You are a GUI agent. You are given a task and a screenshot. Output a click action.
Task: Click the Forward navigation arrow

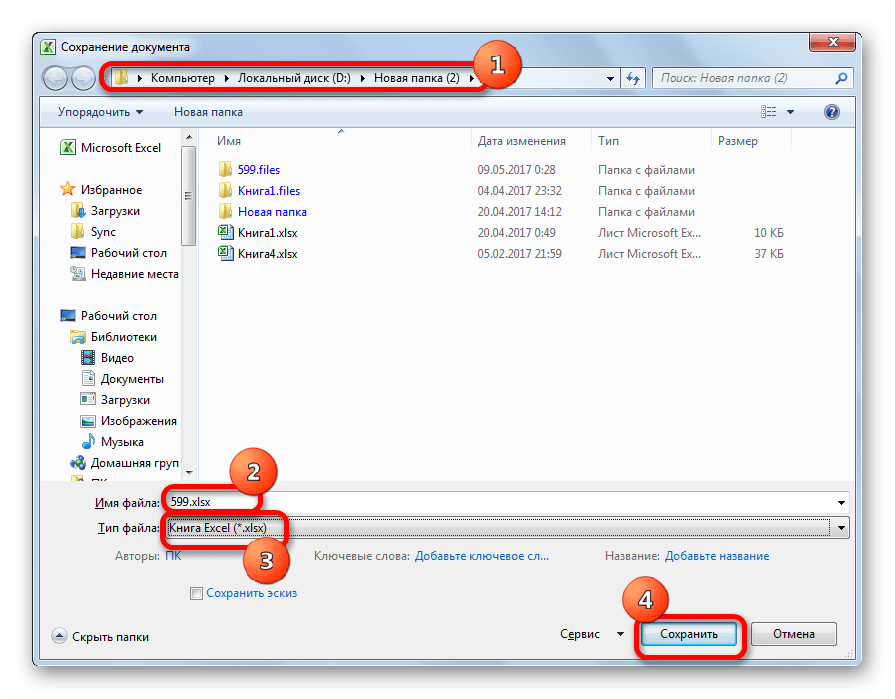[83, 78]
